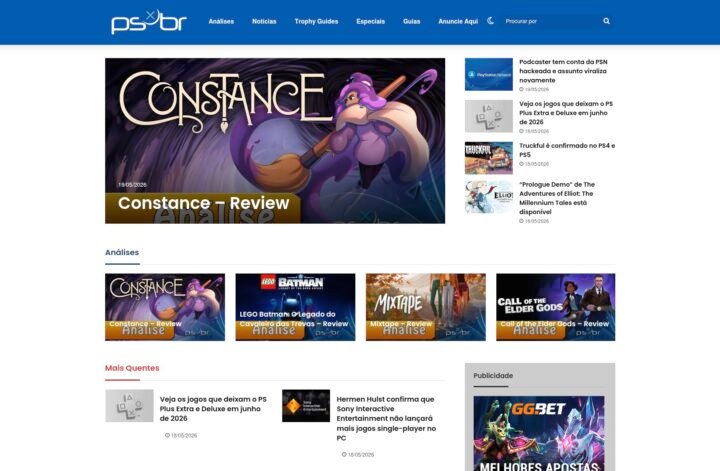This screenshot has height=471, width=720.
Task: Open the Análises menu item
Action: coord(221,22)
